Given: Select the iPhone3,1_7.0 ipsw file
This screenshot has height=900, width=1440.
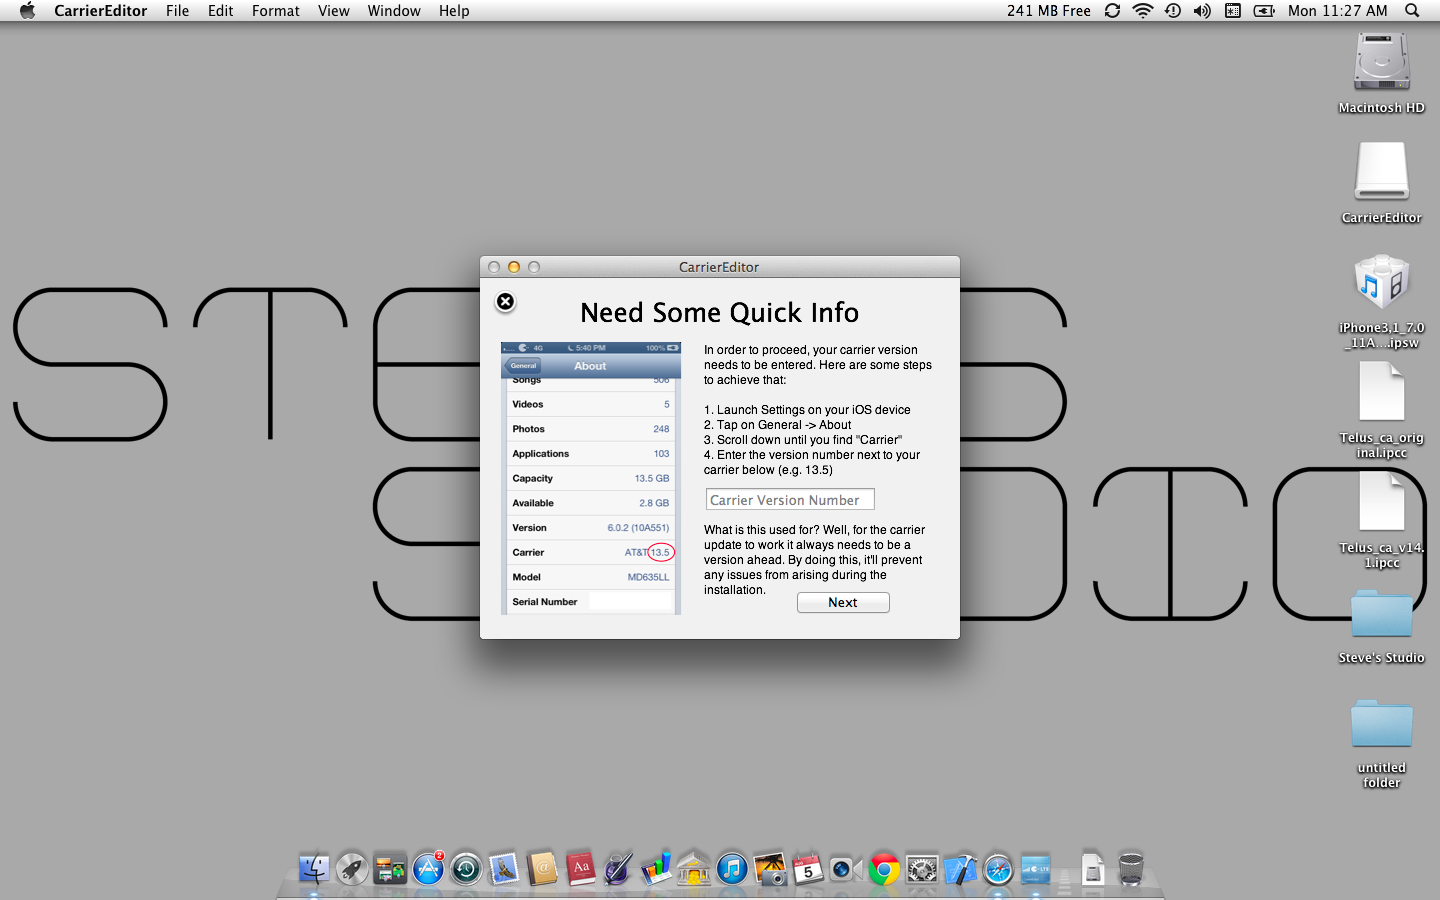Looking at the screenshot, I should tap(1382, 301).
